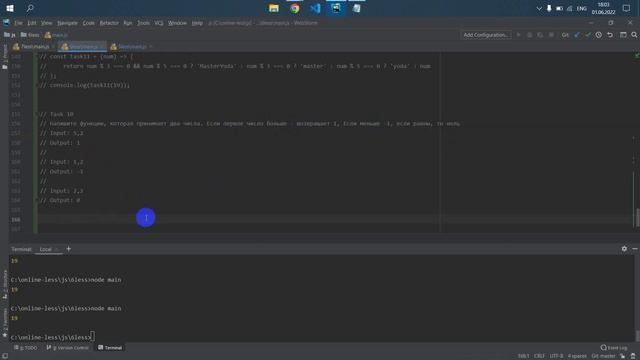This screenshot has height=360, width=640.
Task: Show hidden system tray icons
Action: click(x=539, y=8)
